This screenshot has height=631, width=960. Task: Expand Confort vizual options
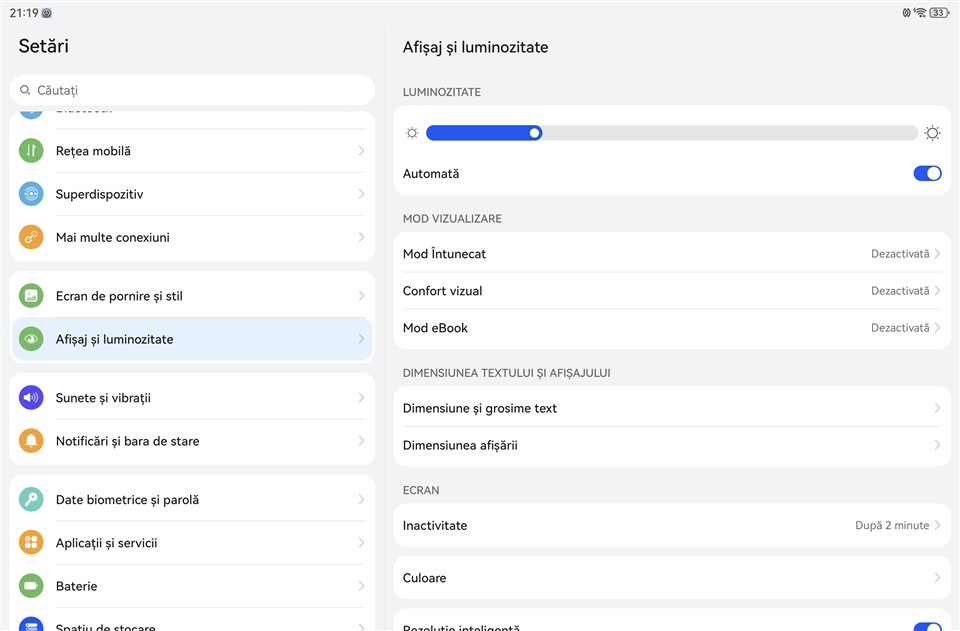point(672,291)
